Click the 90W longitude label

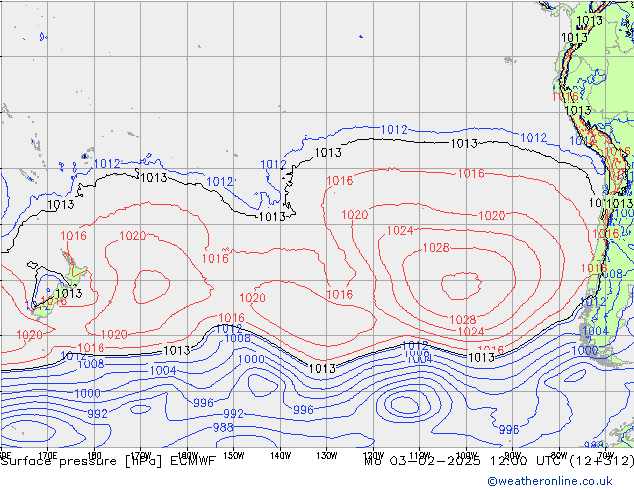tap(513, 455)
